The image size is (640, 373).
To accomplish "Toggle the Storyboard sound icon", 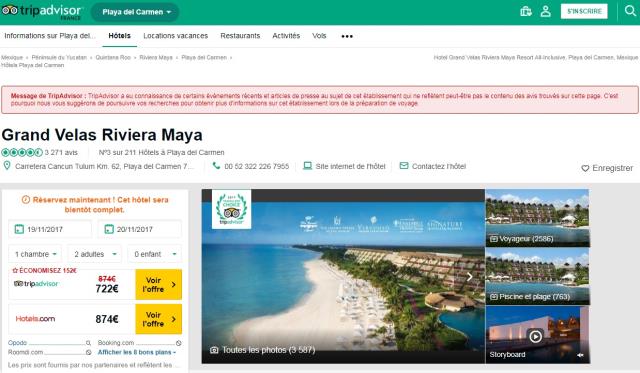I will coord(580,355).
